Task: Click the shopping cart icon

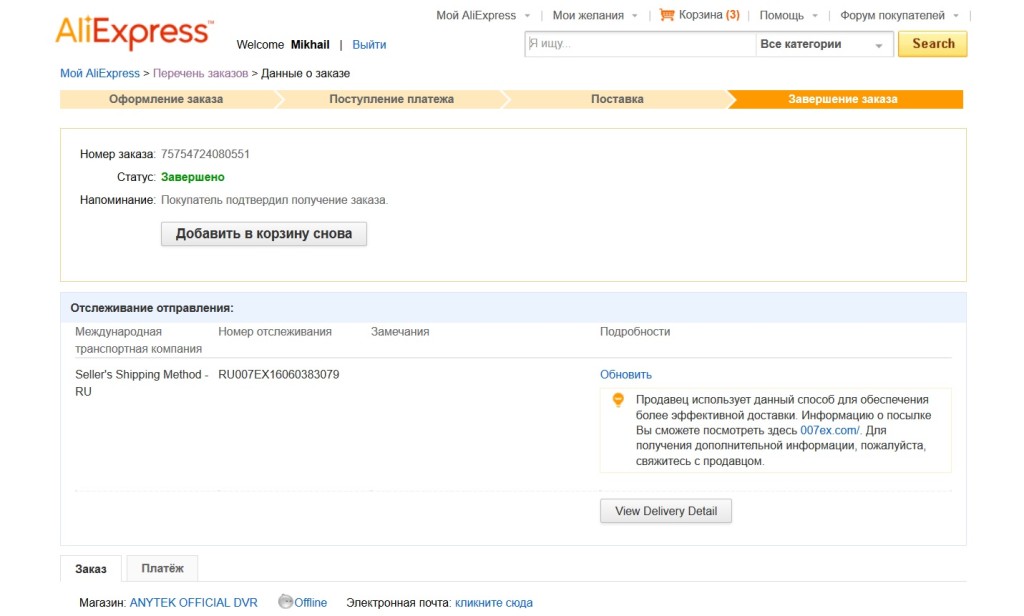Action: click(x=667, y=14)
